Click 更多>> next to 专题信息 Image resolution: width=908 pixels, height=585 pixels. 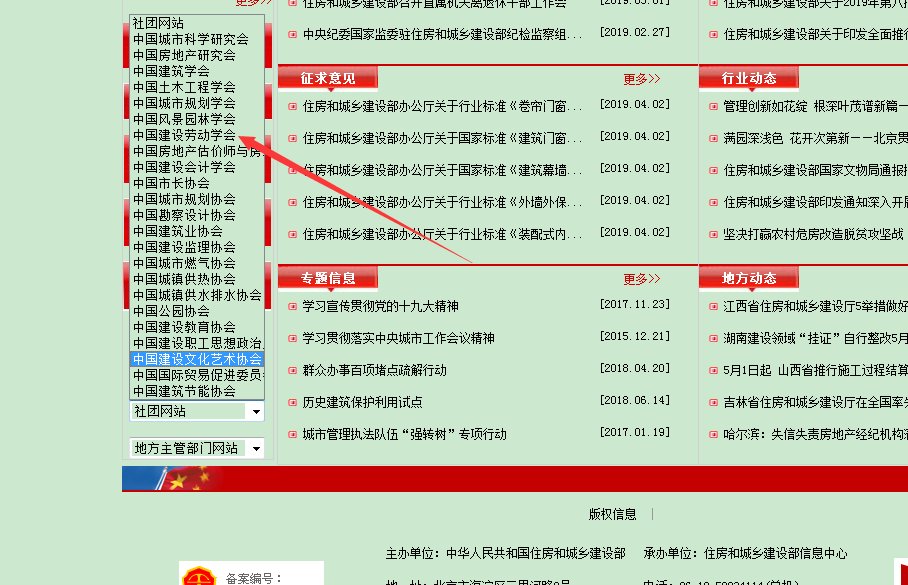point(642,279)
